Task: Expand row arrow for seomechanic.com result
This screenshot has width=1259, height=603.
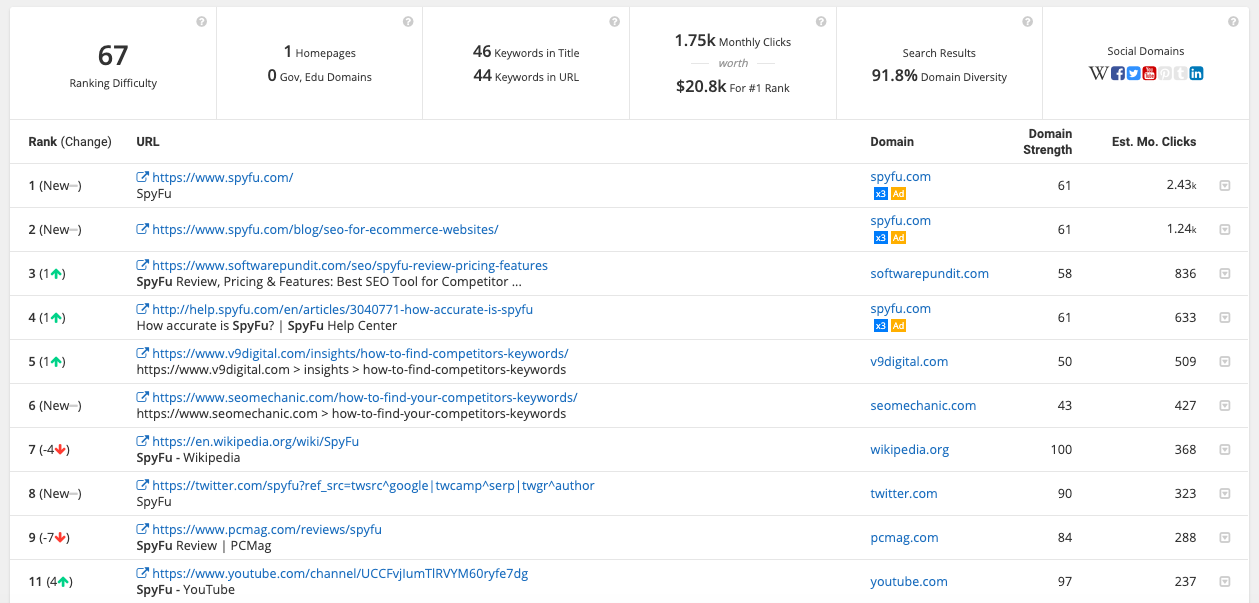Action: point(1225,406)
